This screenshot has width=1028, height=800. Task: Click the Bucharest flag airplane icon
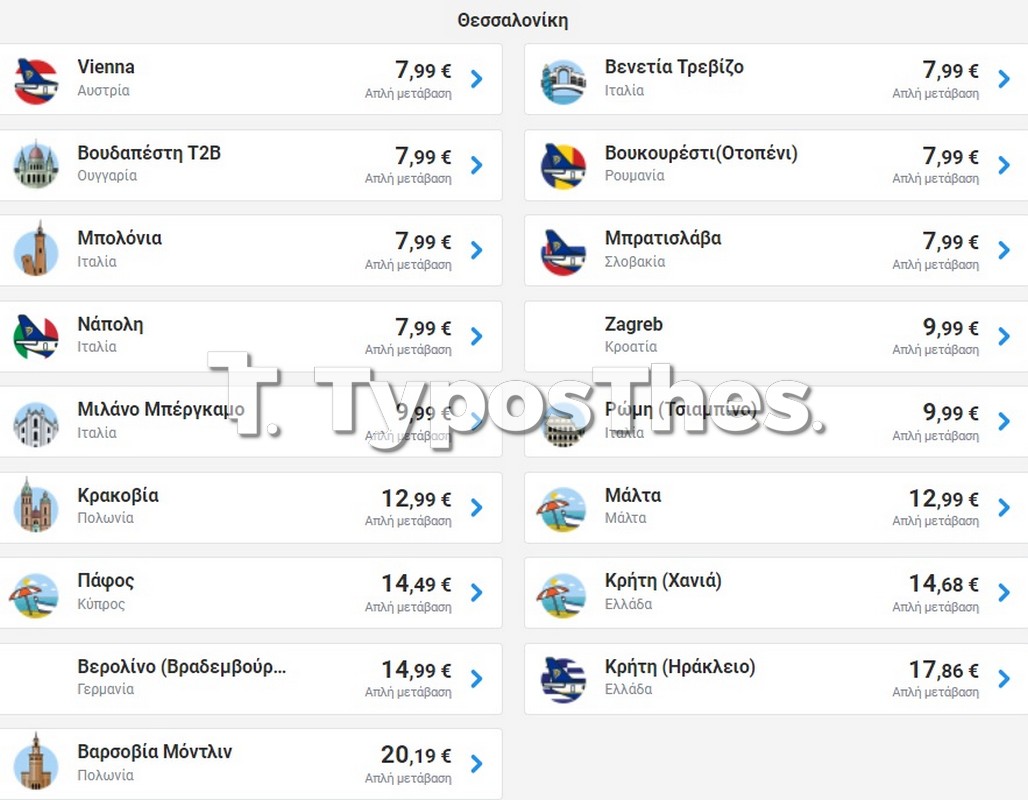pos(563,166)
